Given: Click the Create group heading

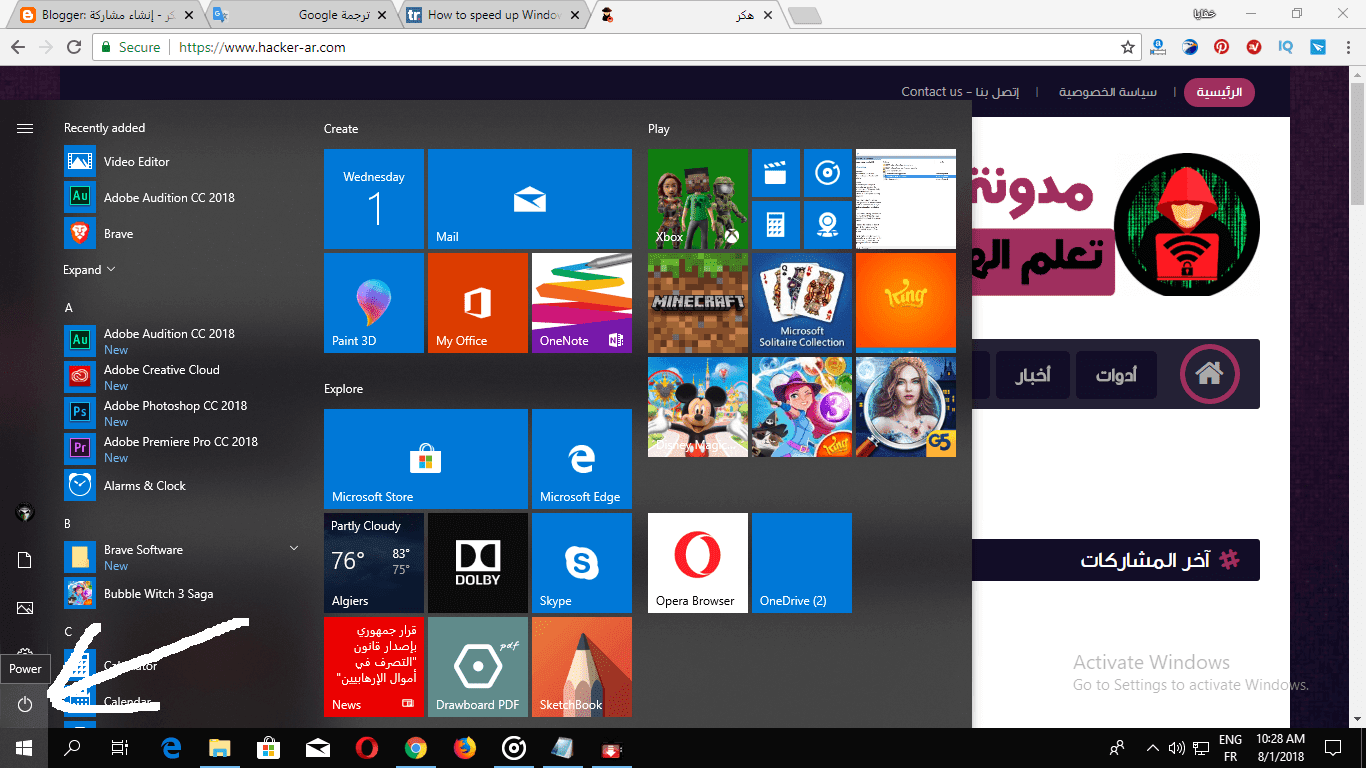Looking at the screenshot, I should coord(341,129).
